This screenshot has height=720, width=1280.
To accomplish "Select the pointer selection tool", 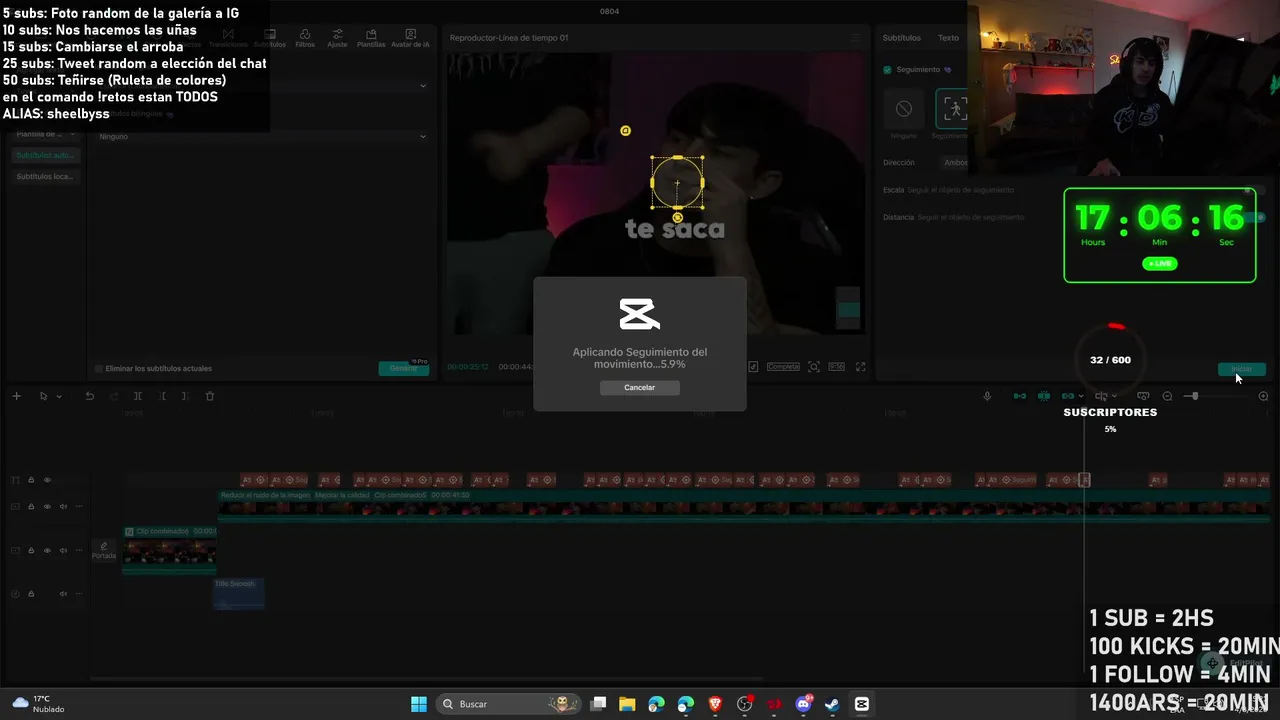I will coord(43,396).
